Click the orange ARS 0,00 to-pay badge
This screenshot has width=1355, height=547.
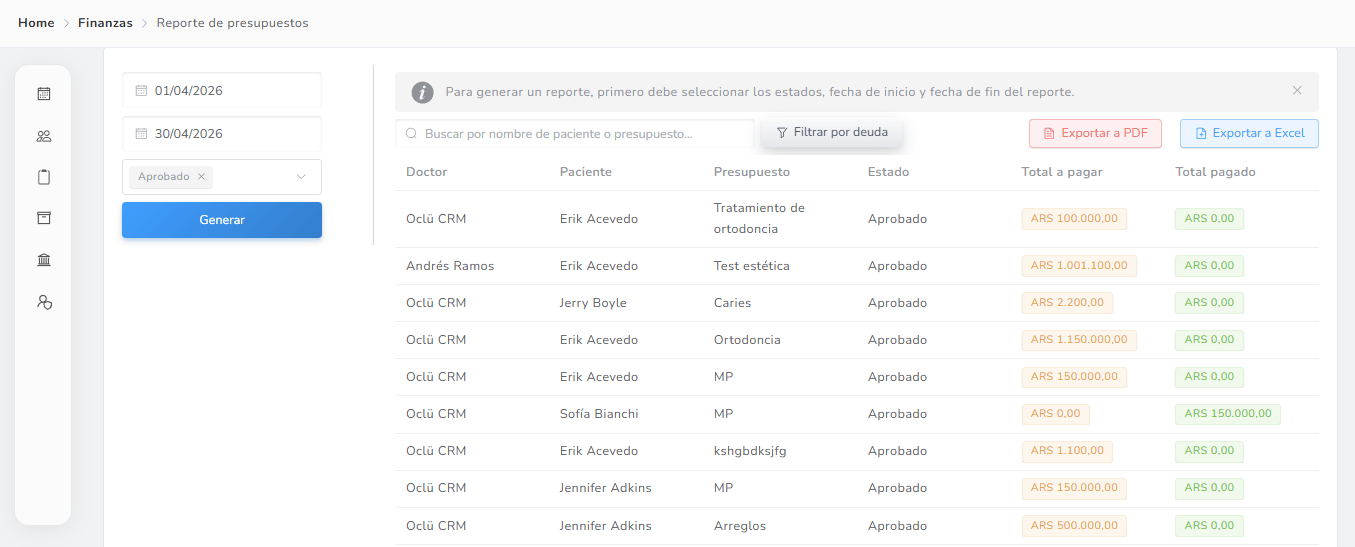pos(1056,414)
